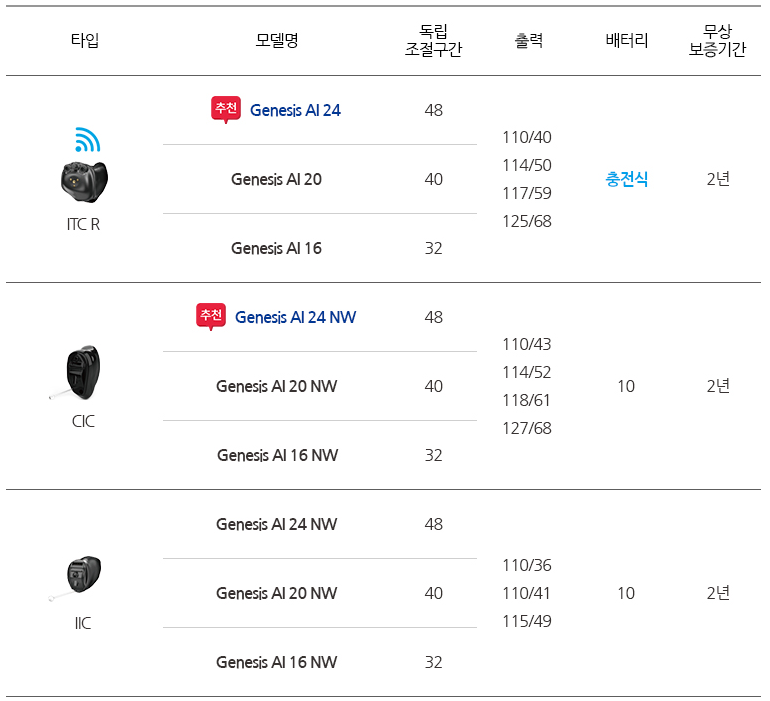770x701 pixels.
Task: Click the 무상 보증기간 column header
Action: click(717, 41)
